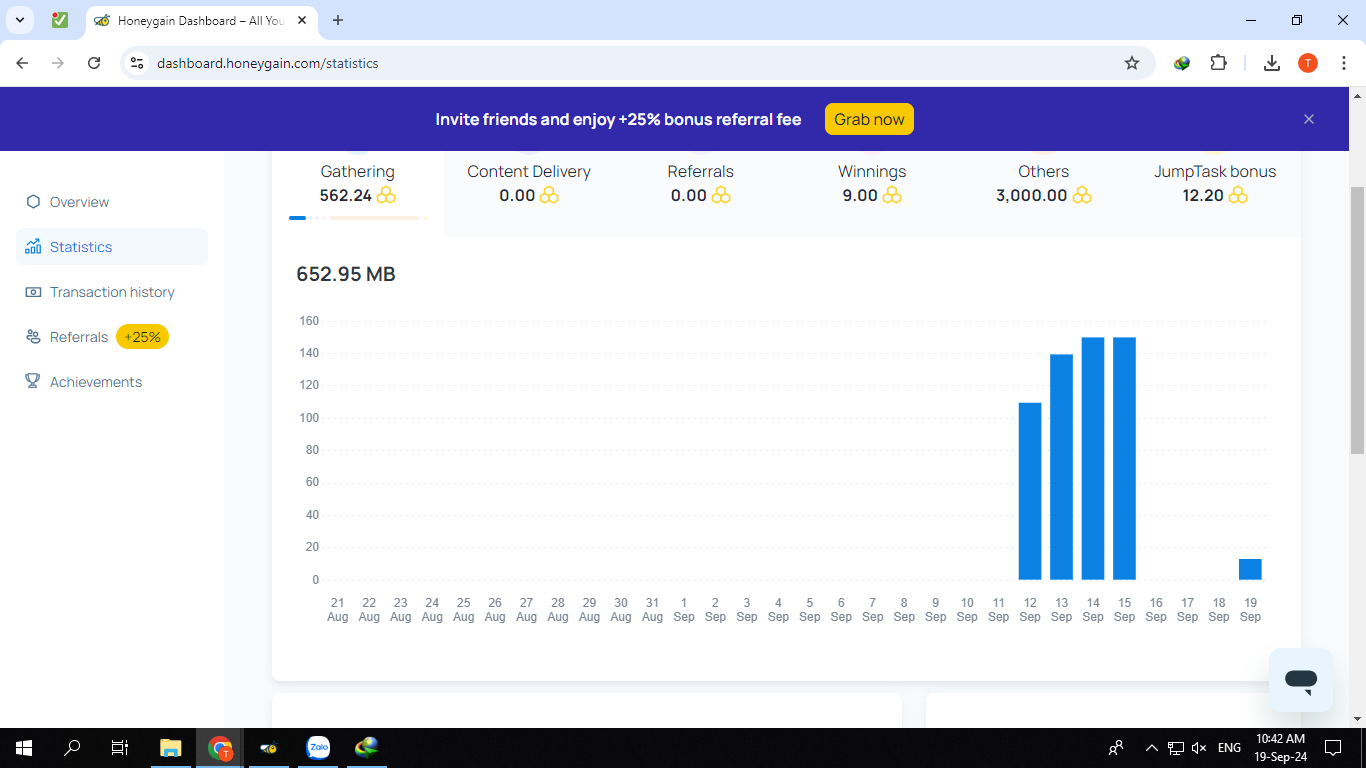Click the Transaction history banknote icon
Viewport: 1366px width, 768px height.
tap(33, 292)
